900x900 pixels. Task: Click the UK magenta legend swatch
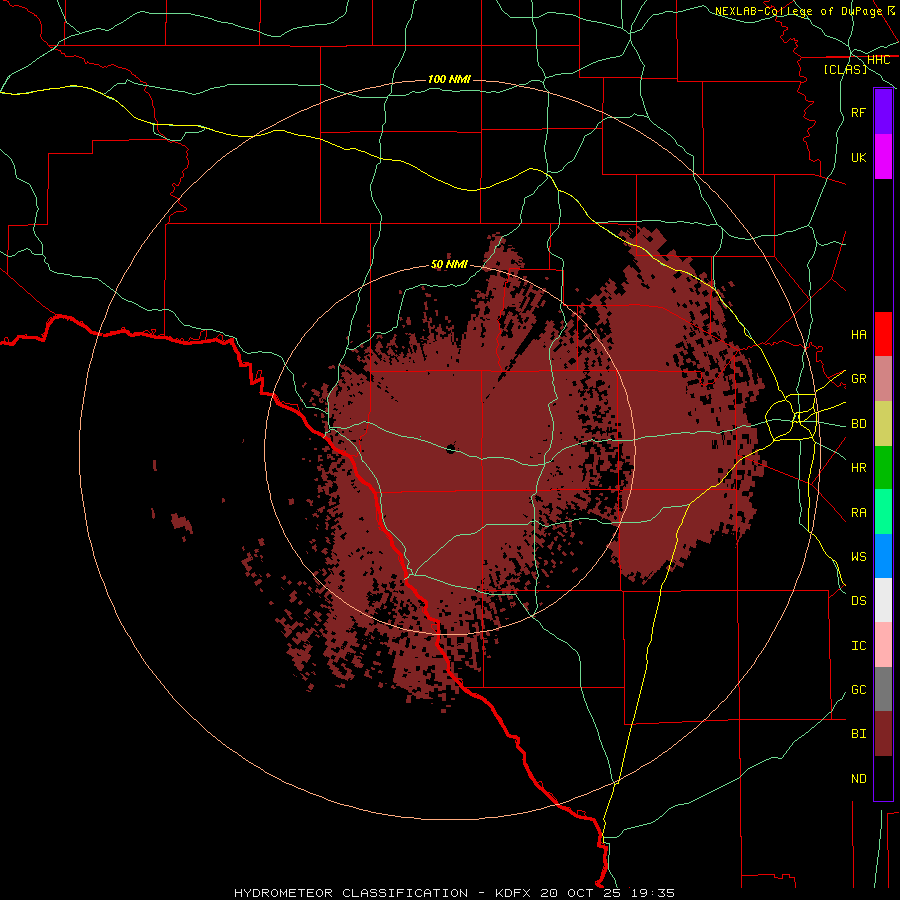883,157
